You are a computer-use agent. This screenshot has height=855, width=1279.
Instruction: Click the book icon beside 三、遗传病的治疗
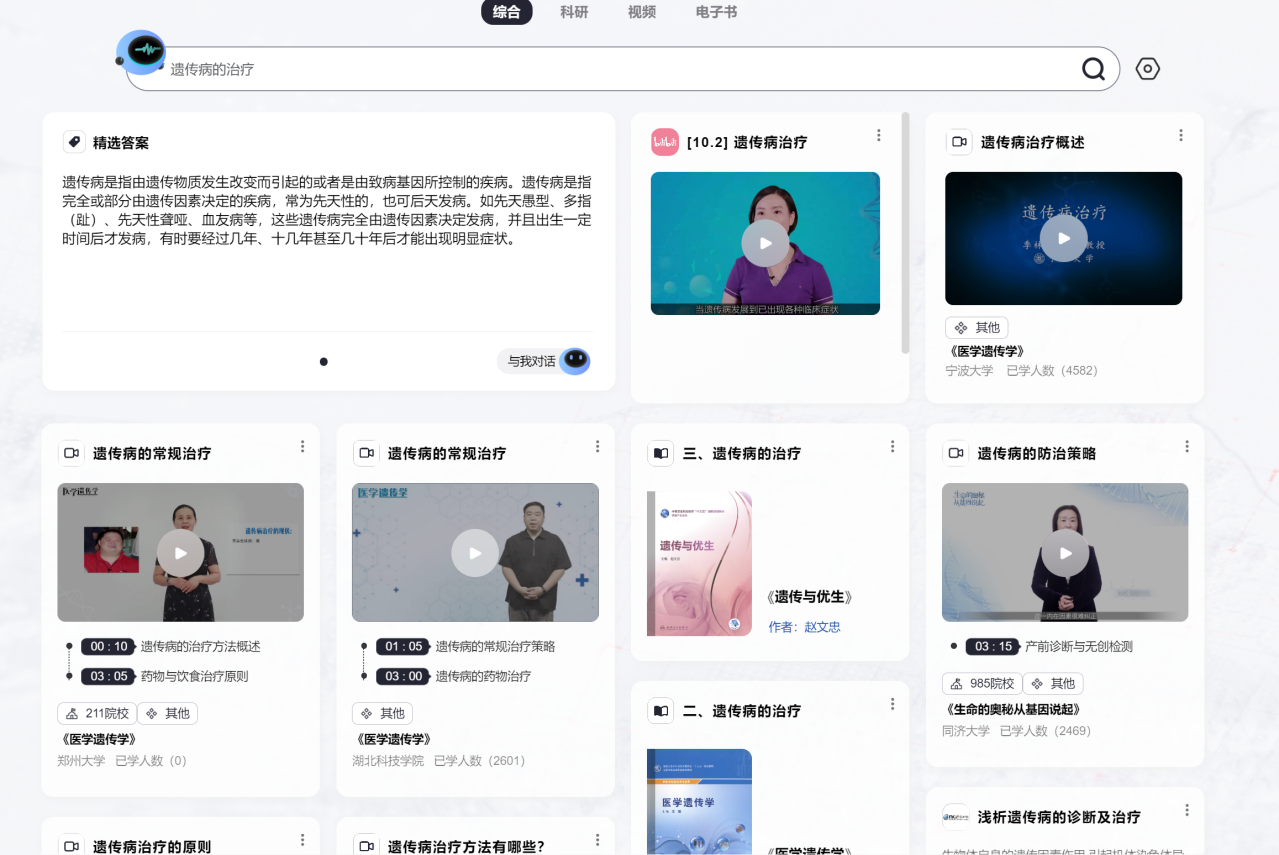pyautogui.click(x=660, y=453)
